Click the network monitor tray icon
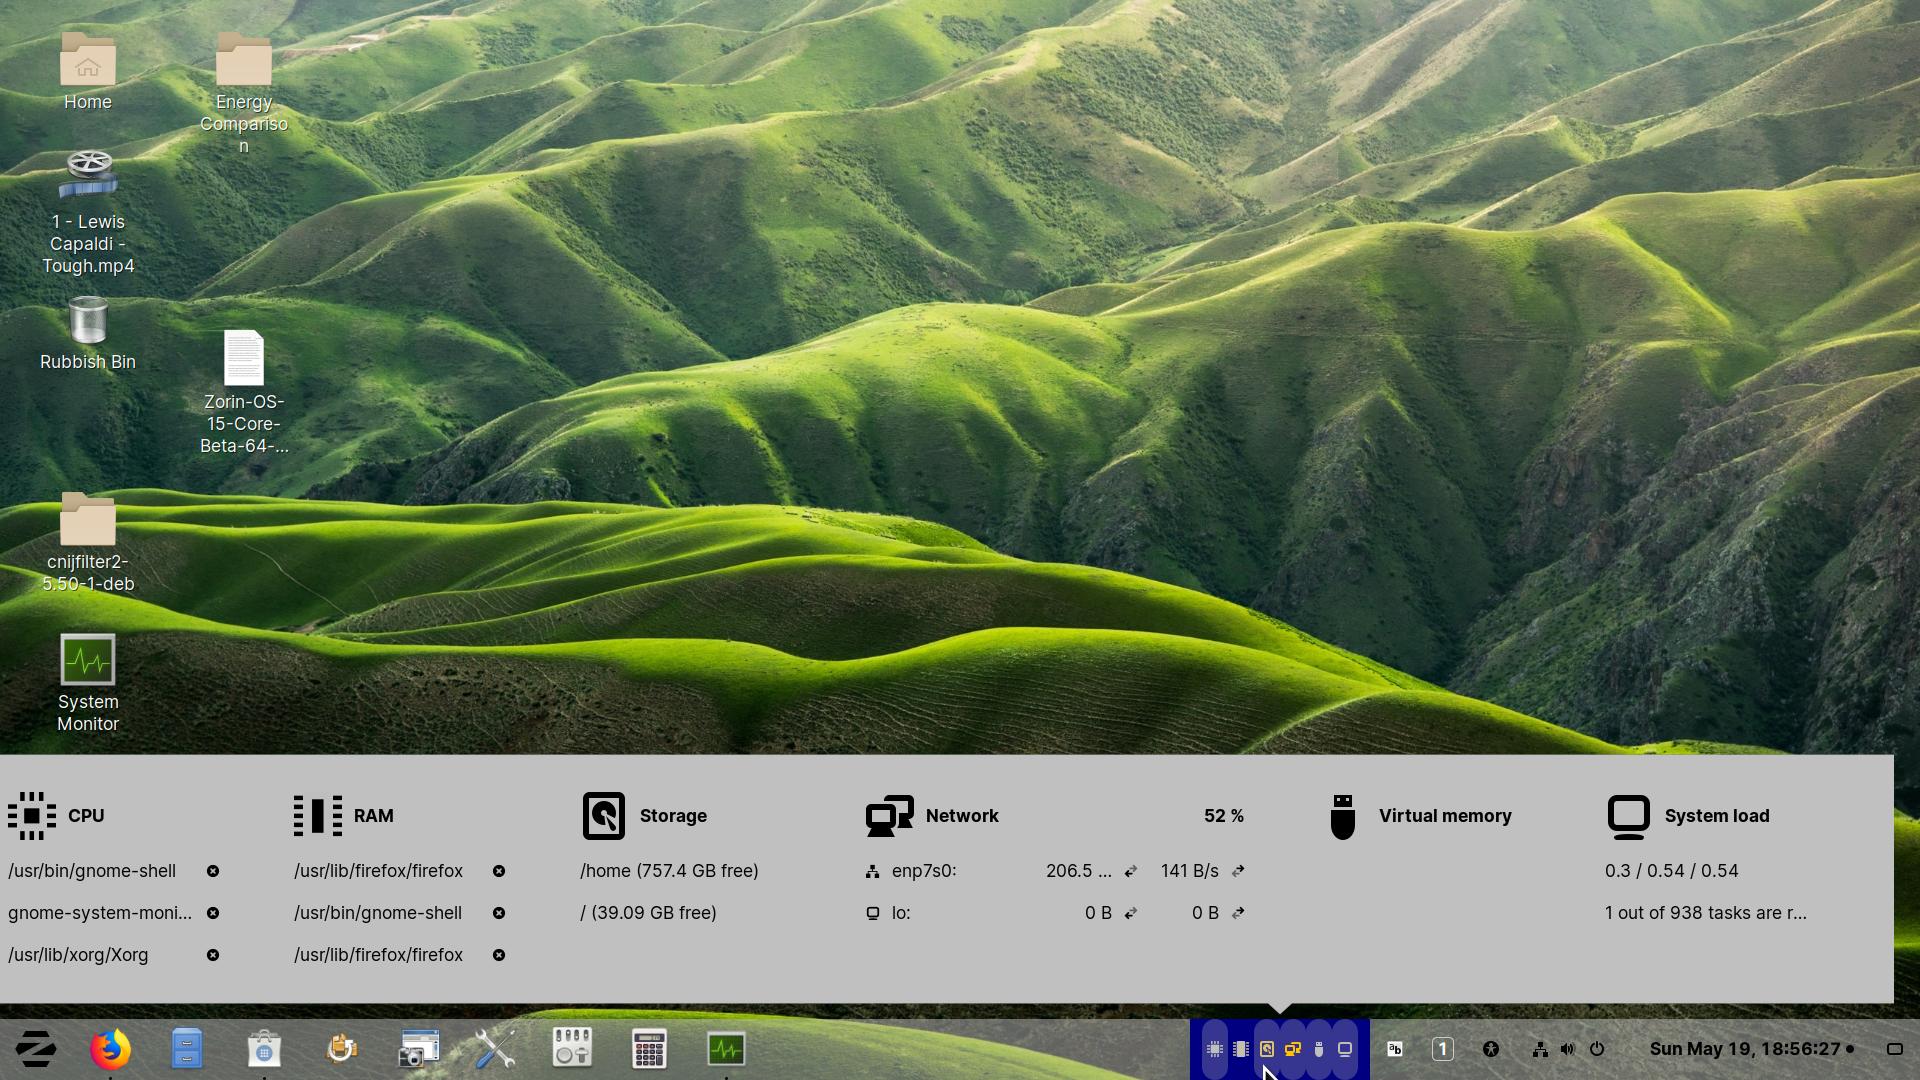The height and width of the screenshot is (1080, 1920). 1292,1049
